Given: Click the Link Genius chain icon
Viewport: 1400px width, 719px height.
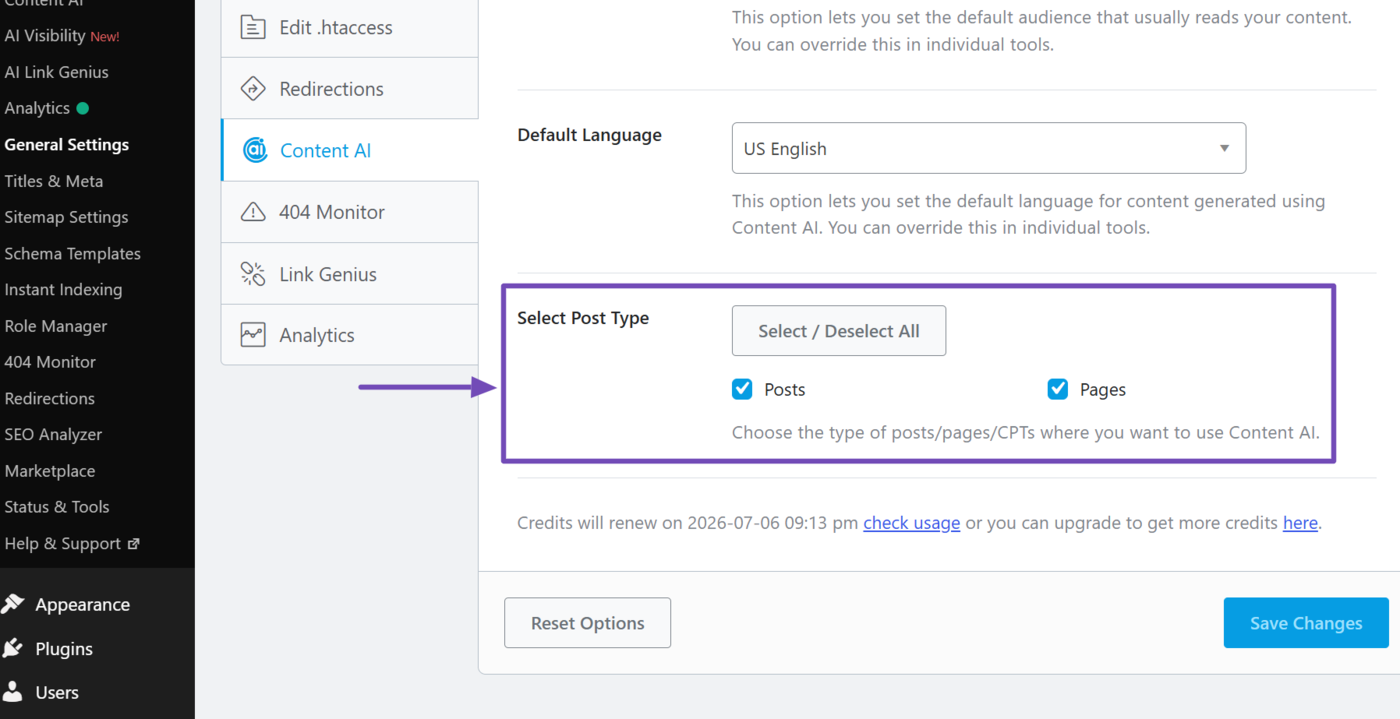Looking at the screenshot, I should click(x=253, y=274).
